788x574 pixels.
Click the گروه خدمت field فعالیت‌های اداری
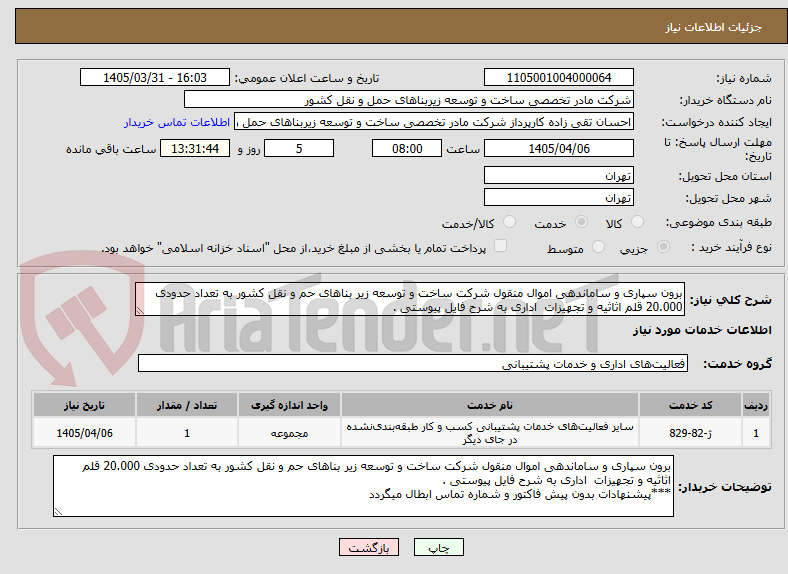(413, 364)
